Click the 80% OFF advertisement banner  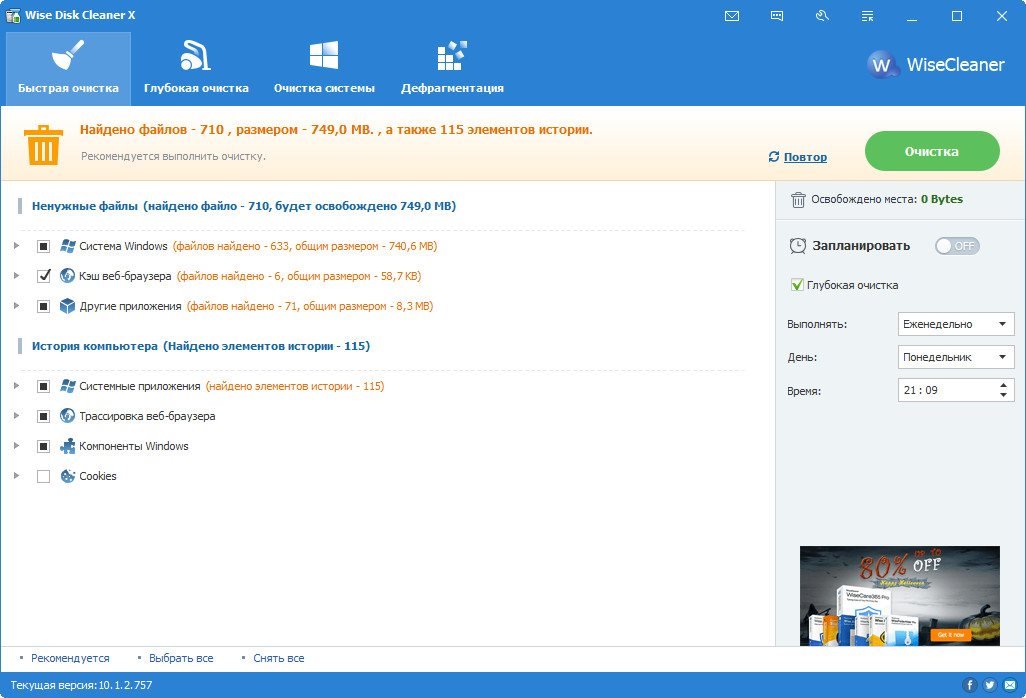tap(899, 595)
